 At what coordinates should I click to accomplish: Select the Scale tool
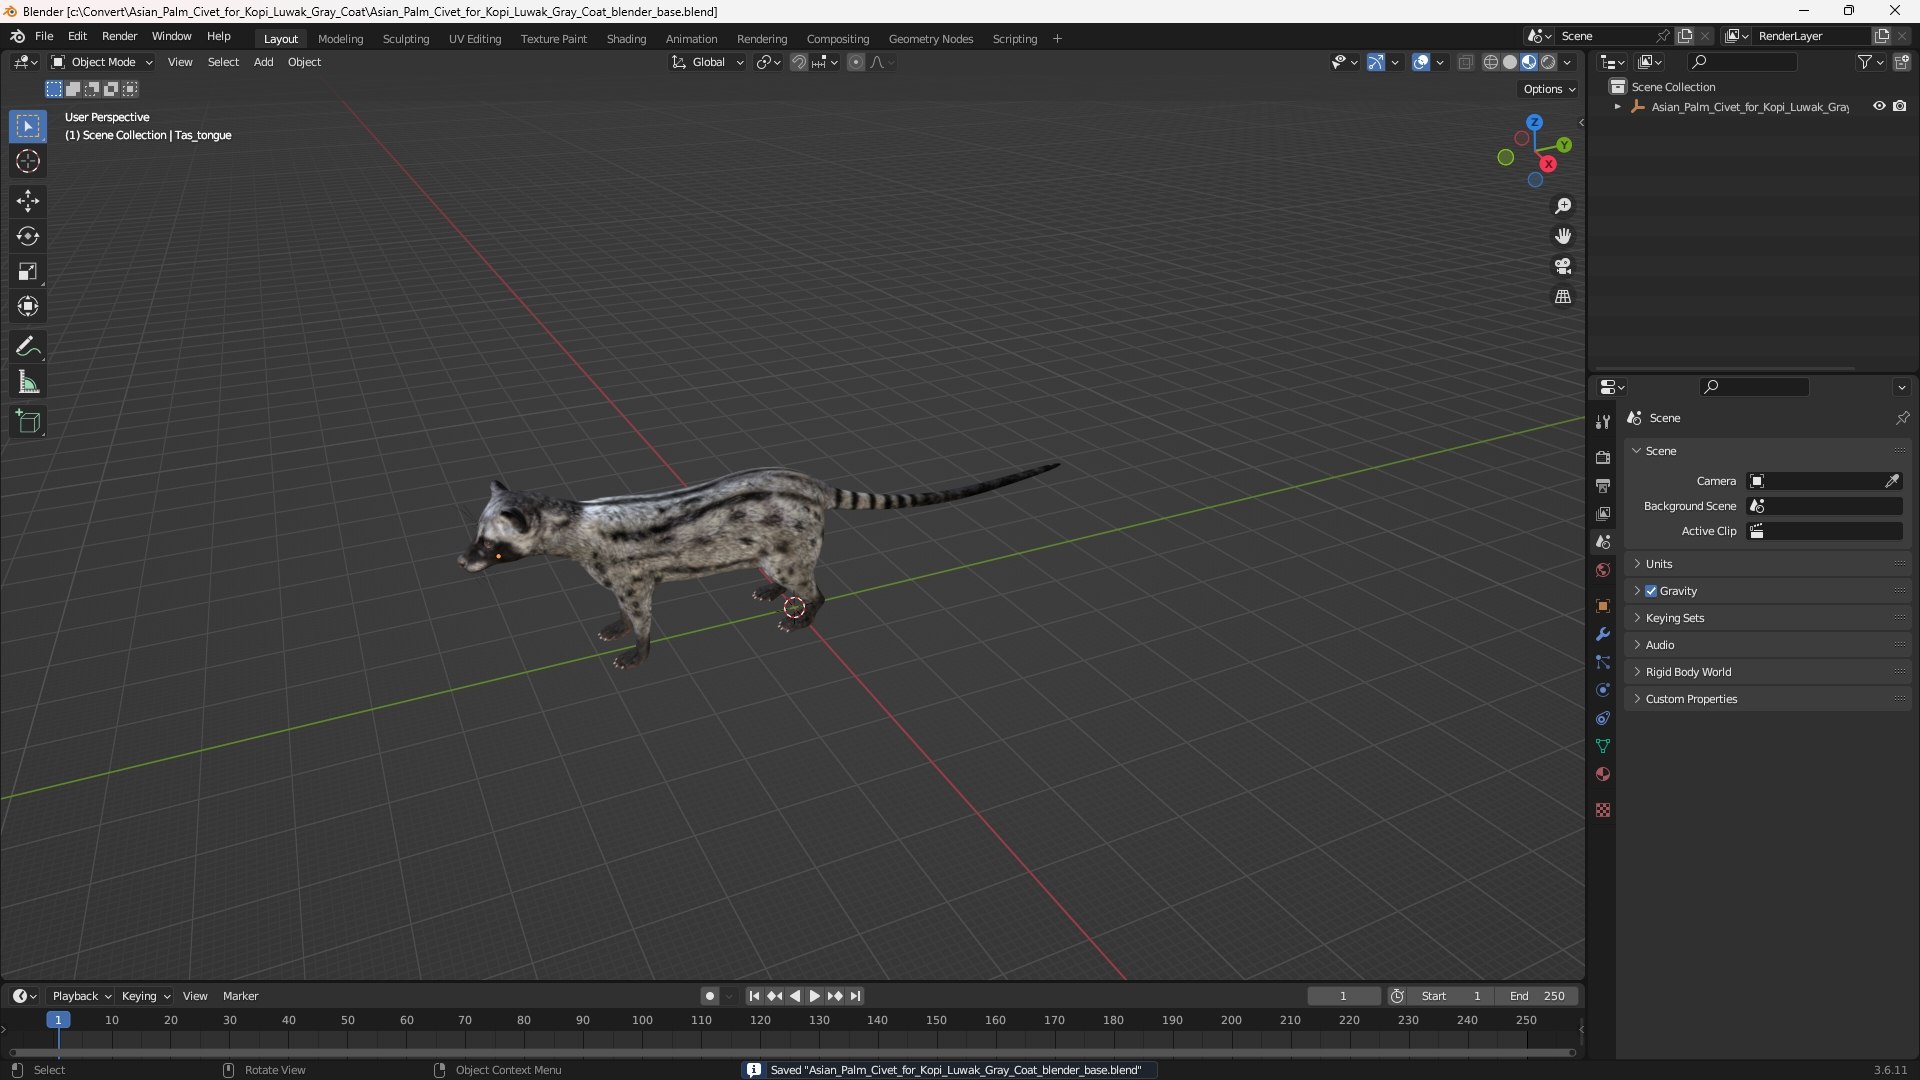[28, 271]
